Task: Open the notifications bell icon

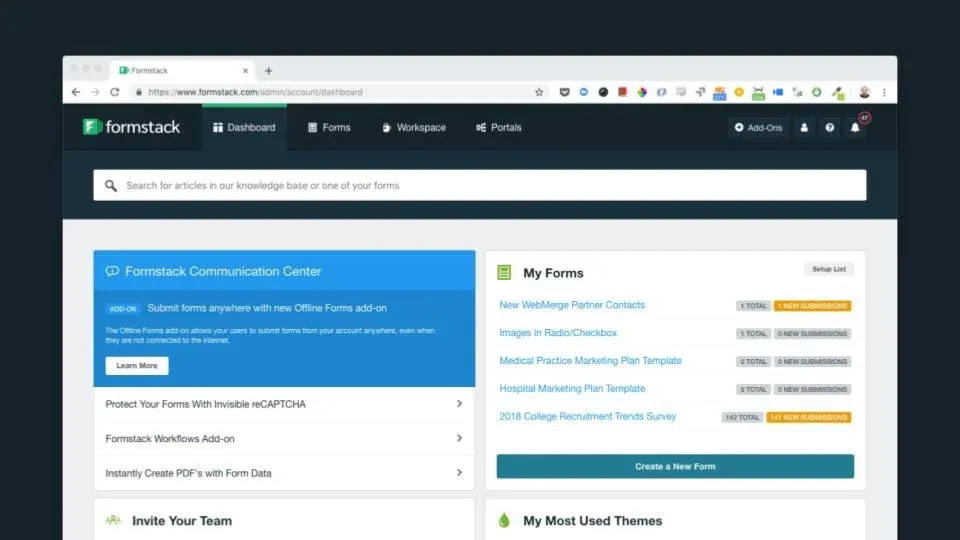Action: pos(855,127)
